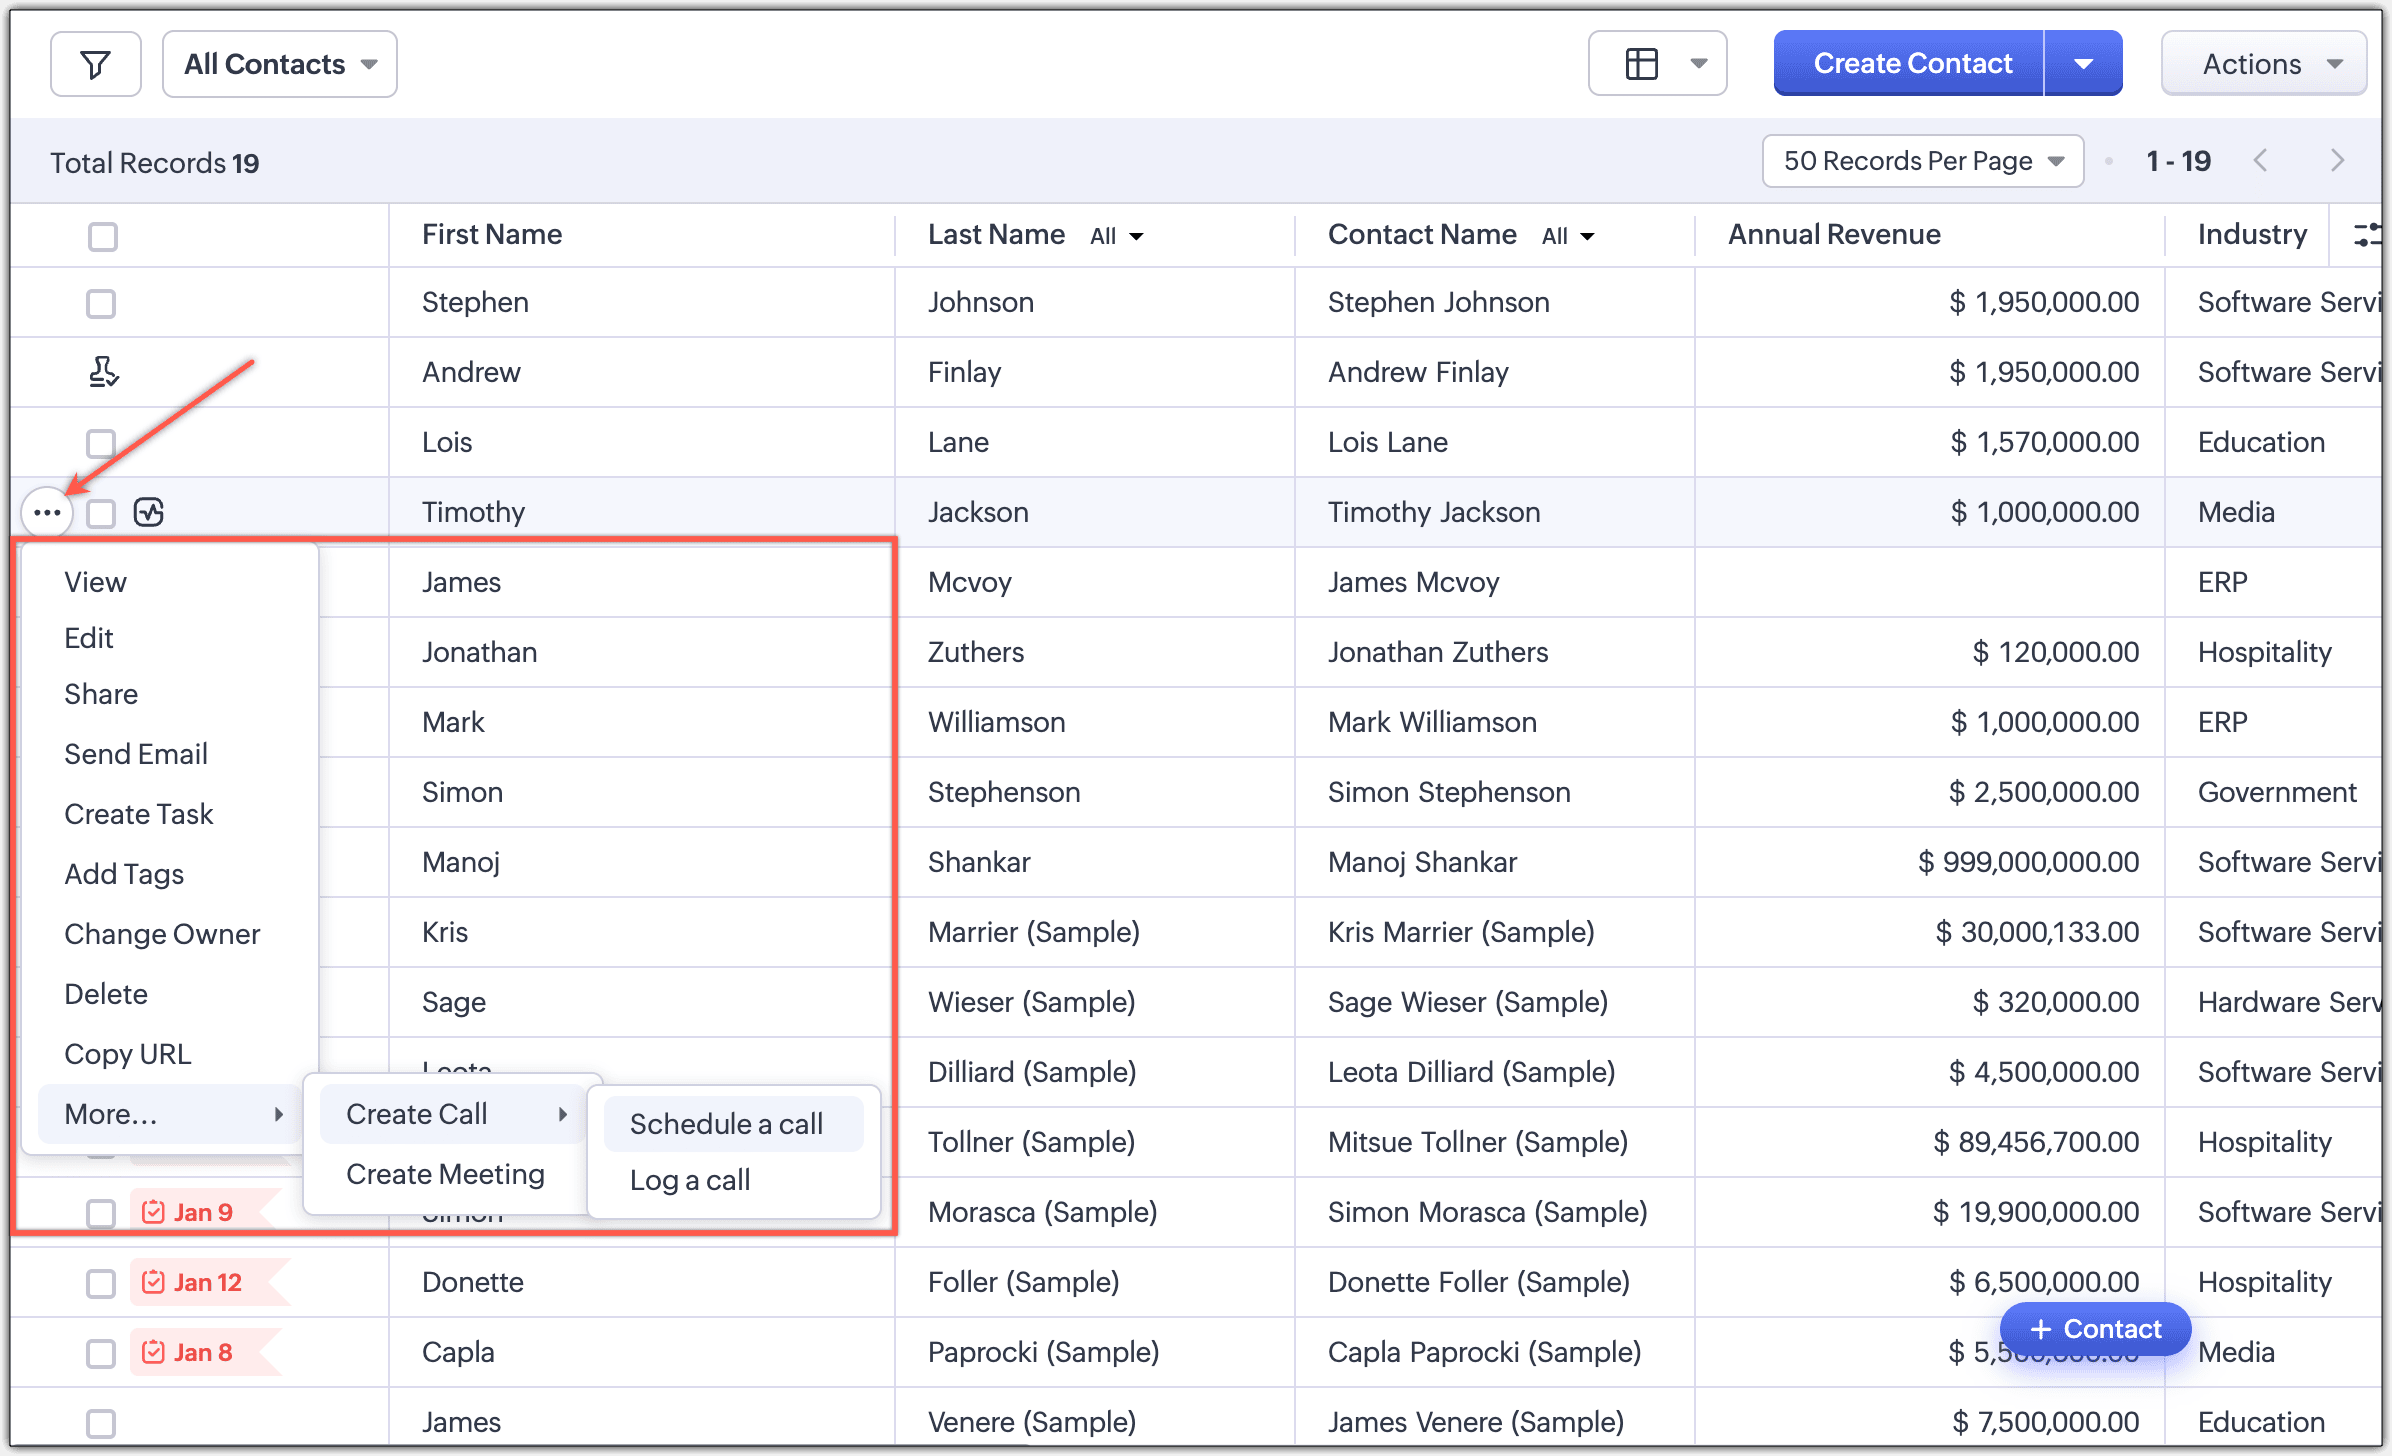The height and width of the screenshot is (1456, 2392).
Task: Open the Create Contact split arrow dropdown
Action: (2083, 64)
